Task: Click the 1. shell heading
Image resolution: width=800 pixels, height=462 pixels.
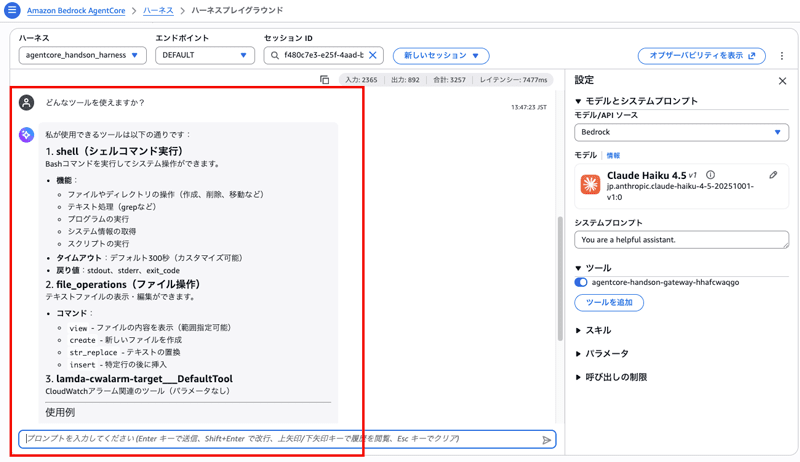Action: pos(114,151)
